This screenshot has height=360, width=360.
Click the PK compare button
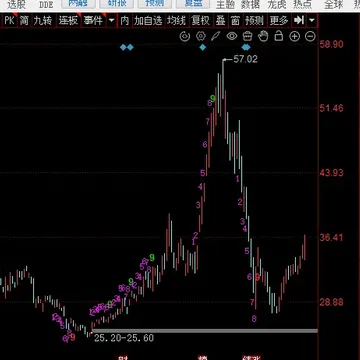[x=9, y=21]
